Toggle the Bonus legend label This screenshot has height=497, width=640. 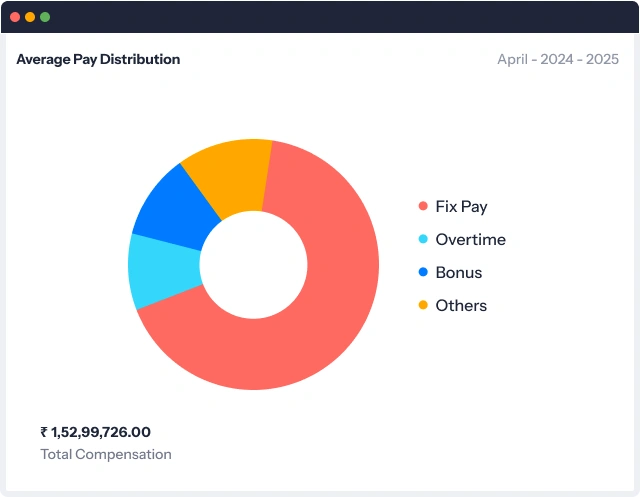click(459, 273)
